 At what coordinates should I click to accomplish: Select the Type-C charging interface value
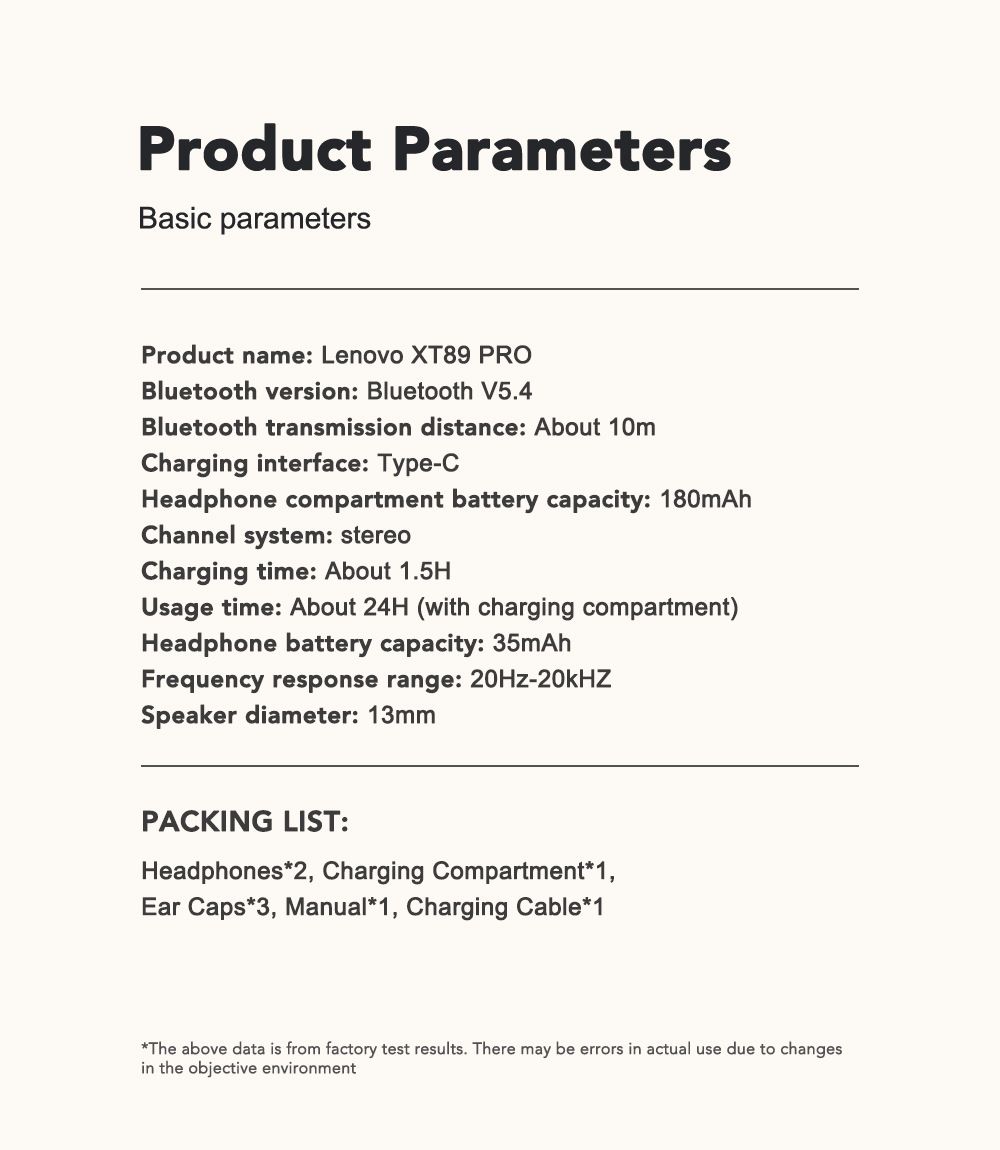pyautogui.click(x=418, y=463)
